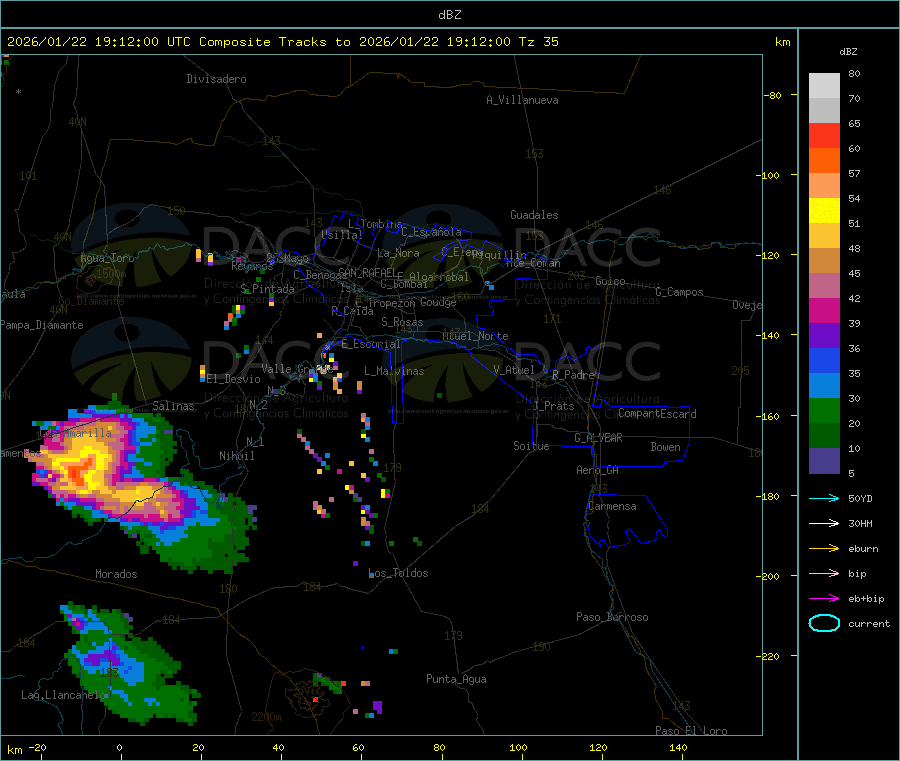900x761 pixels.
Task: Click the CompartEscard map label
Action: 658,414
